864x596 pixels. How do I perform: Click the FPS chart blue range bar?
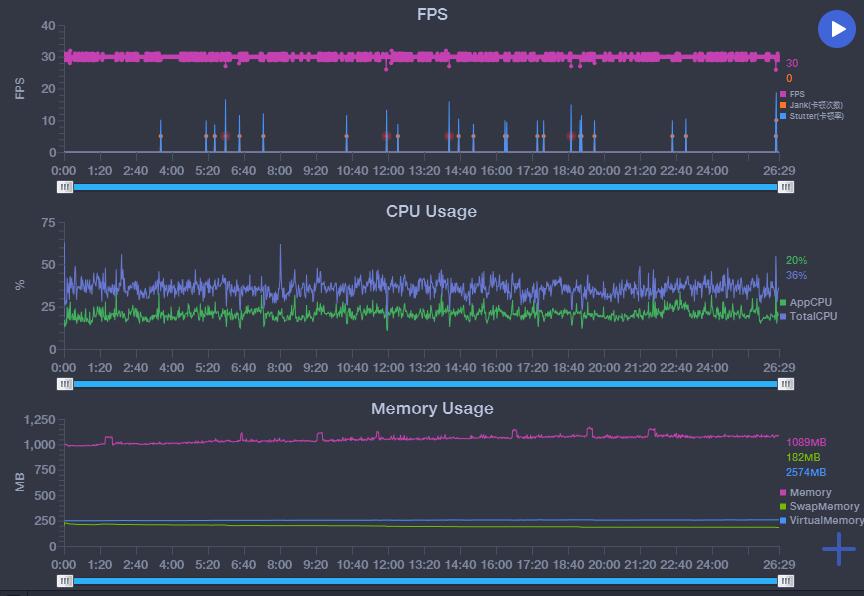425,187
